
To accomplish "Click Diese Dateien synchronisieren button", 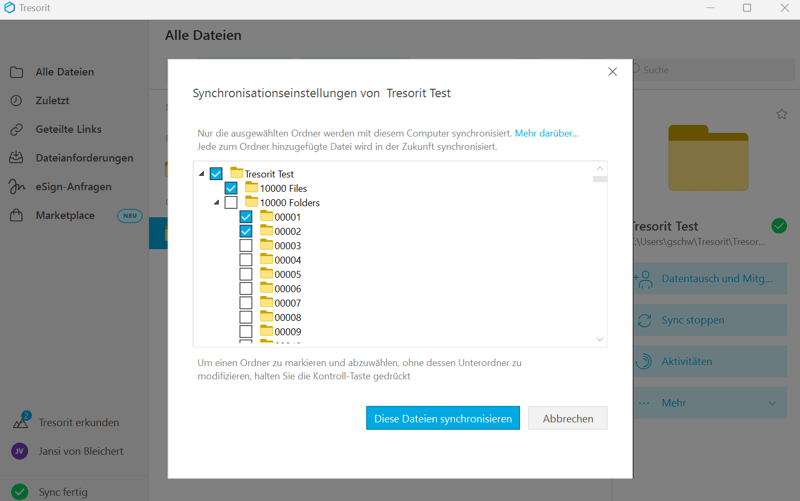I will tap(443, 418).
